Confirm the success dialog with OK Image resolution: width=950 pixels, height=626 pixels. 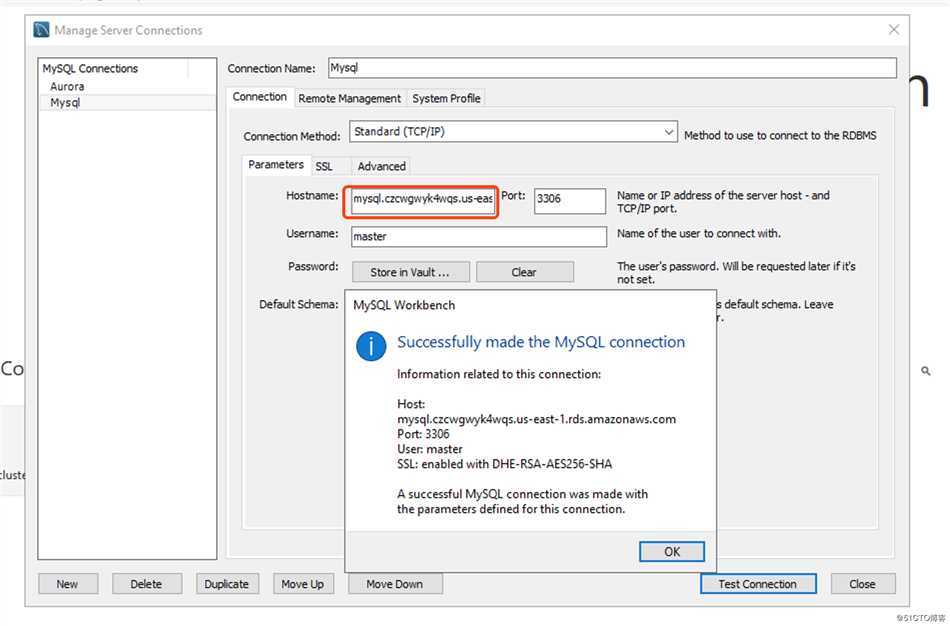point(672,551)
